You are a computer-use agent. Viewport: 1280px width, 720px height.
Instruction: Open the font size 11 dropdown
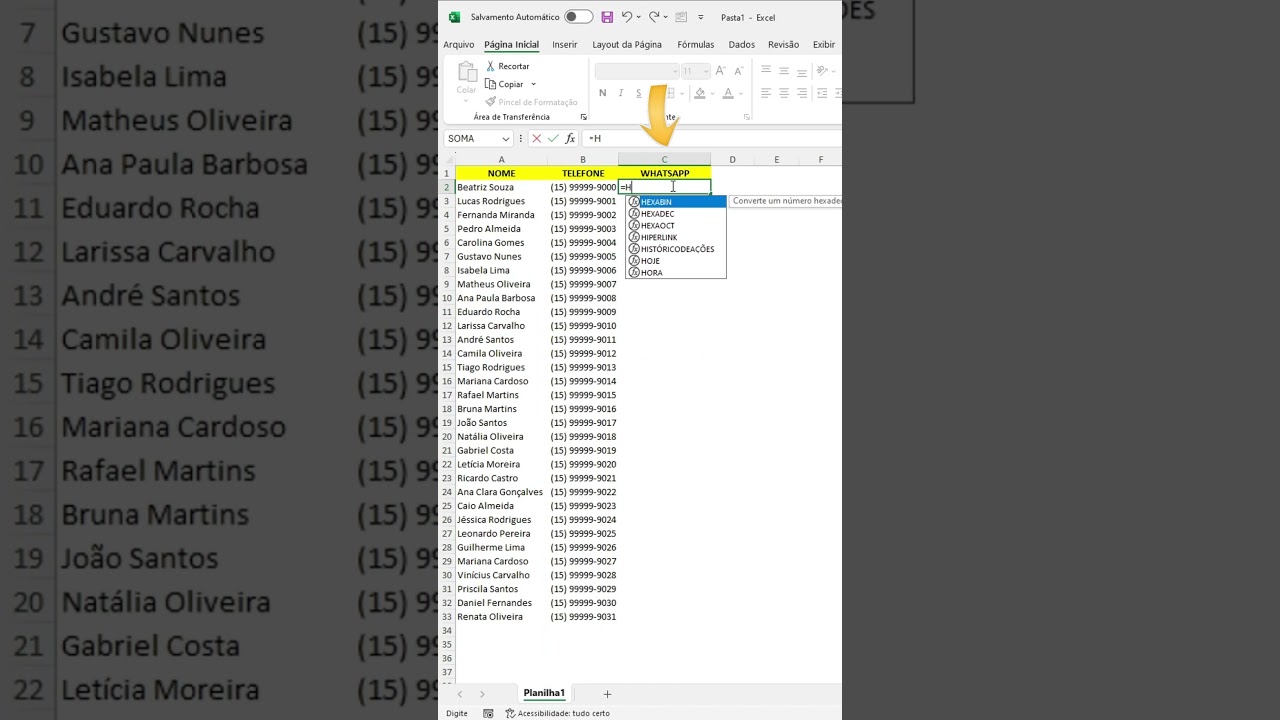[706, 71]
